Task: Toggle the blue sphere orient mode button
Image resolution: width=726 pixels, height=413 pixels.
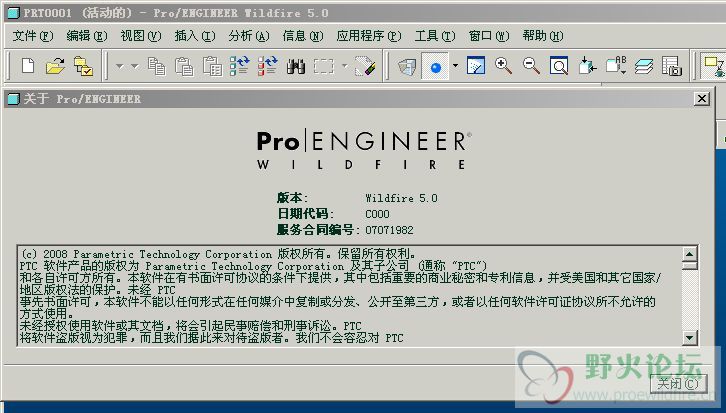Action: 435,67
